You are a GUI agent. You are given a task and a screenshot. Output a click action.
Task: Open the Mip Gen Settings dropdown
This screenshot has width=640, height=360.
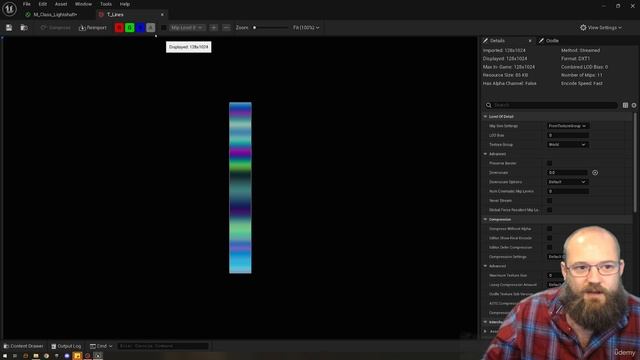568,126
